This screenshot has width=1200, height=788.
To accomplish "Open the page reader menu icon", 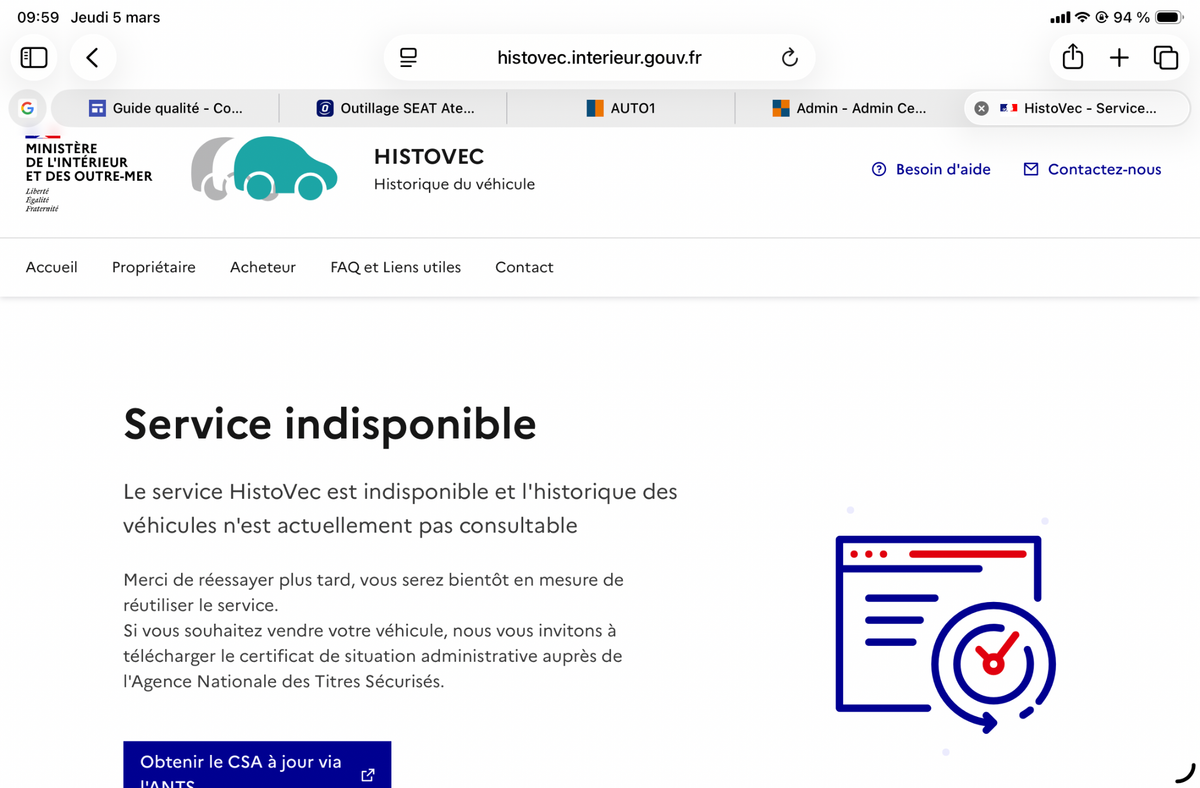I will (x=408, y=58).
